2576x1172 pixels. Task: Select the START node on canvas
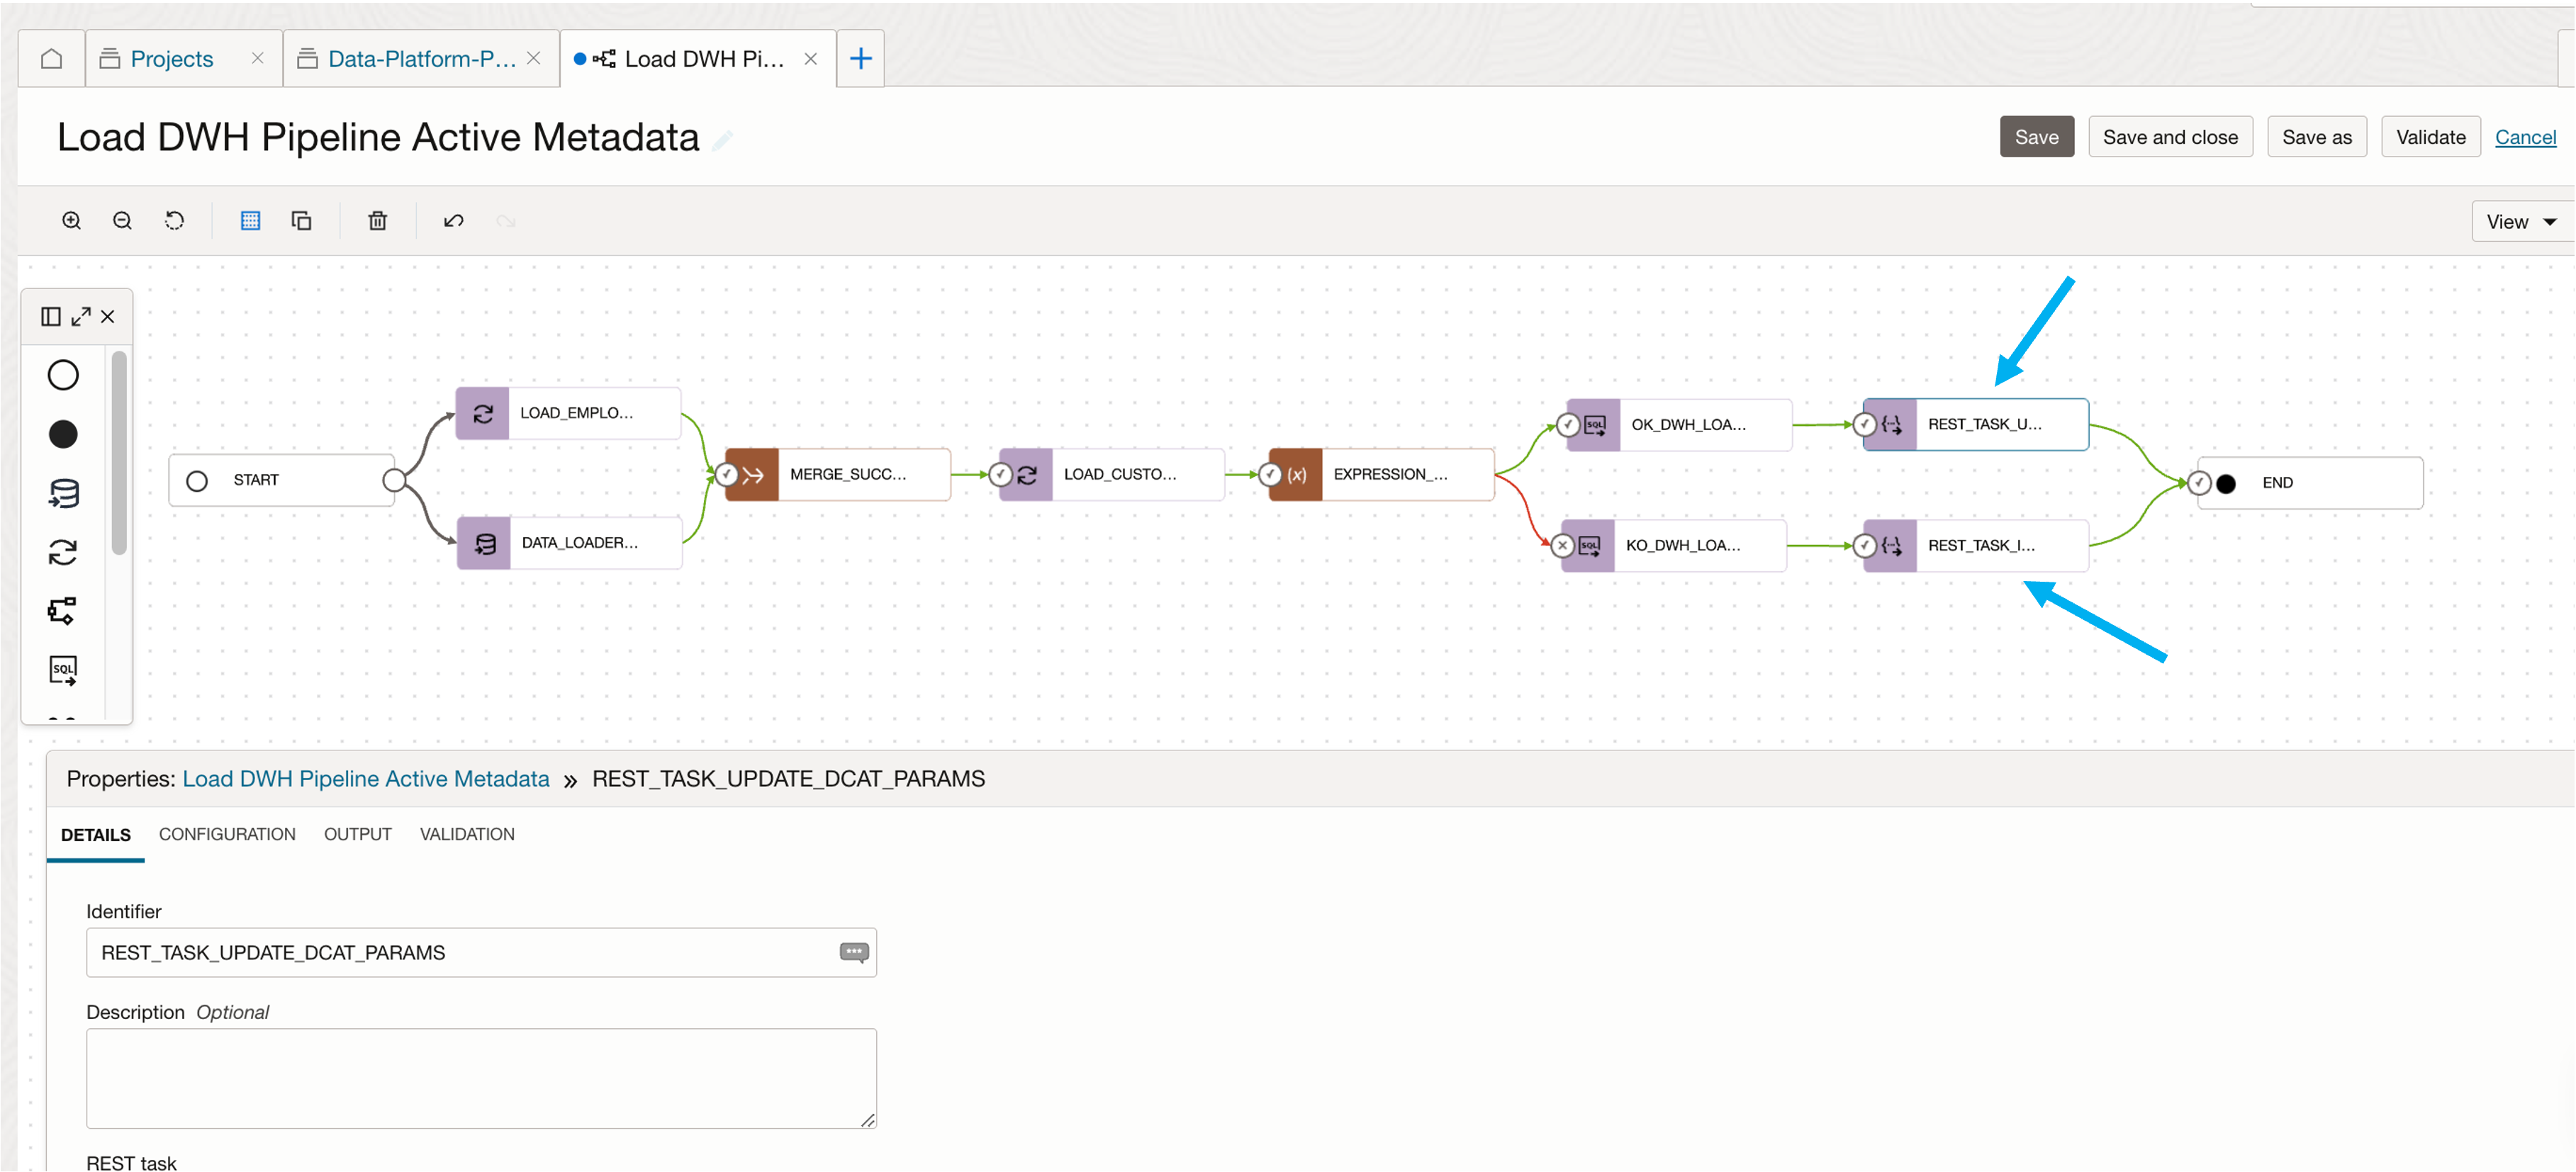pos(281,481)
